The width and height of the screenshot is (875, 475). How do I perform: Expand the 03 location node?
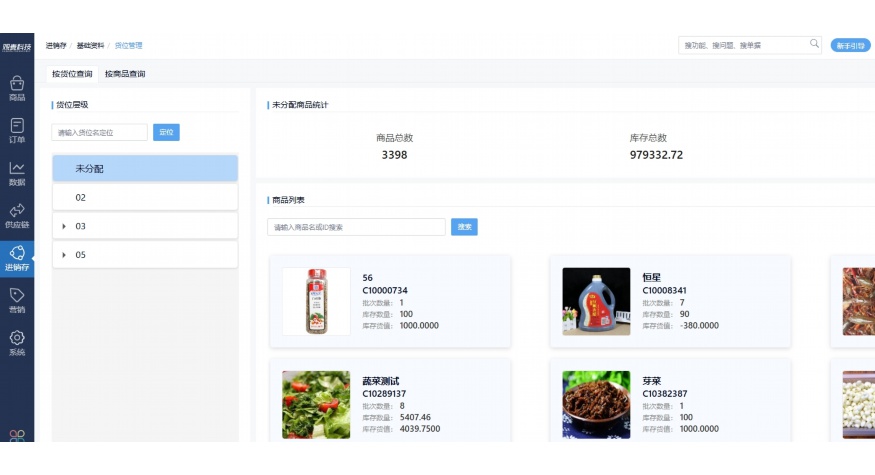(64, 226)
